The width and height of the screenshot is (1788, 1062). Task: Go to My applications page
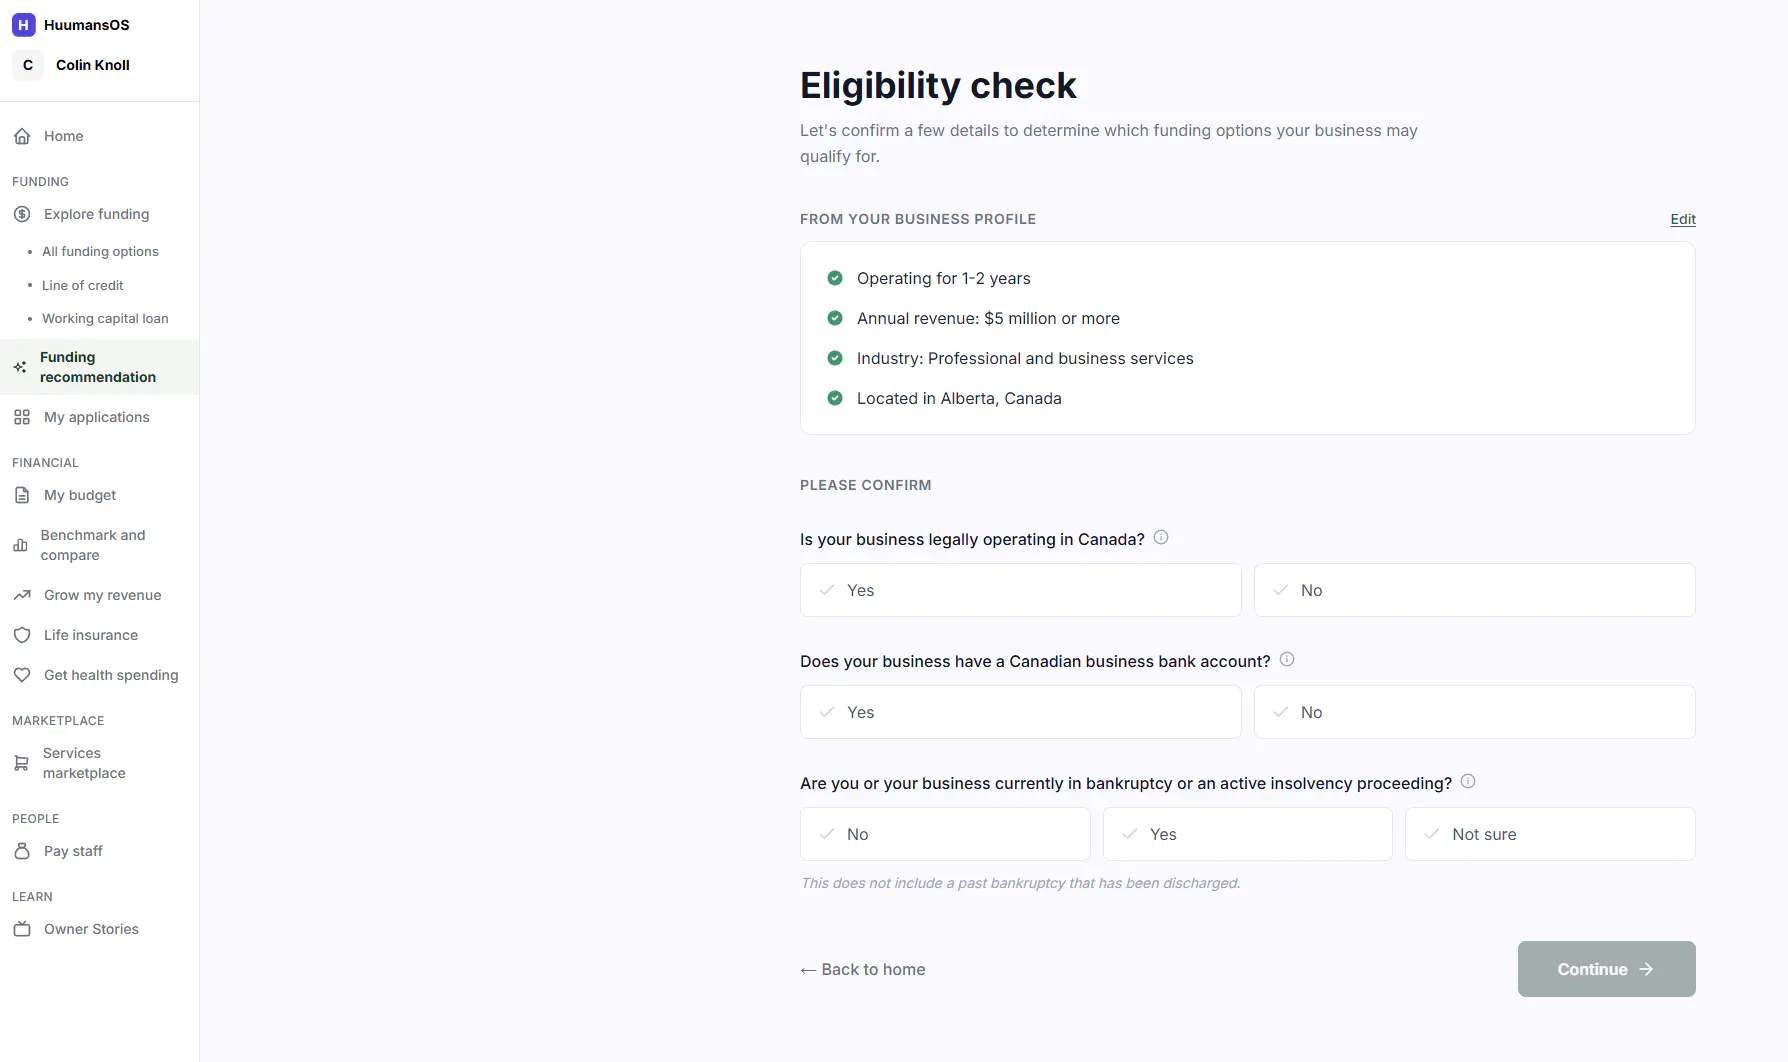[x=97, y=417]
